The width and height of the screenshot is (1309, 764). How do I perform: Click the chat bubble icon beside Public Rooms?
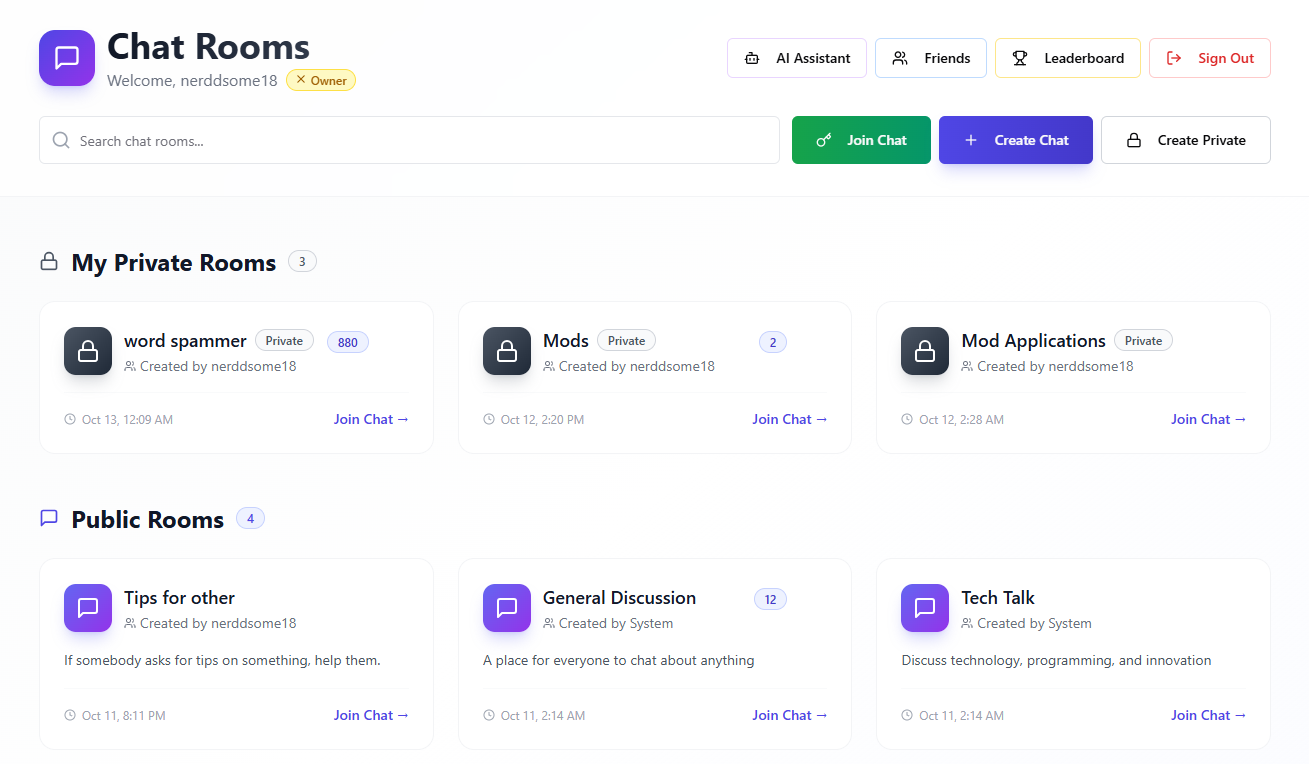click(x=49, y=518)
